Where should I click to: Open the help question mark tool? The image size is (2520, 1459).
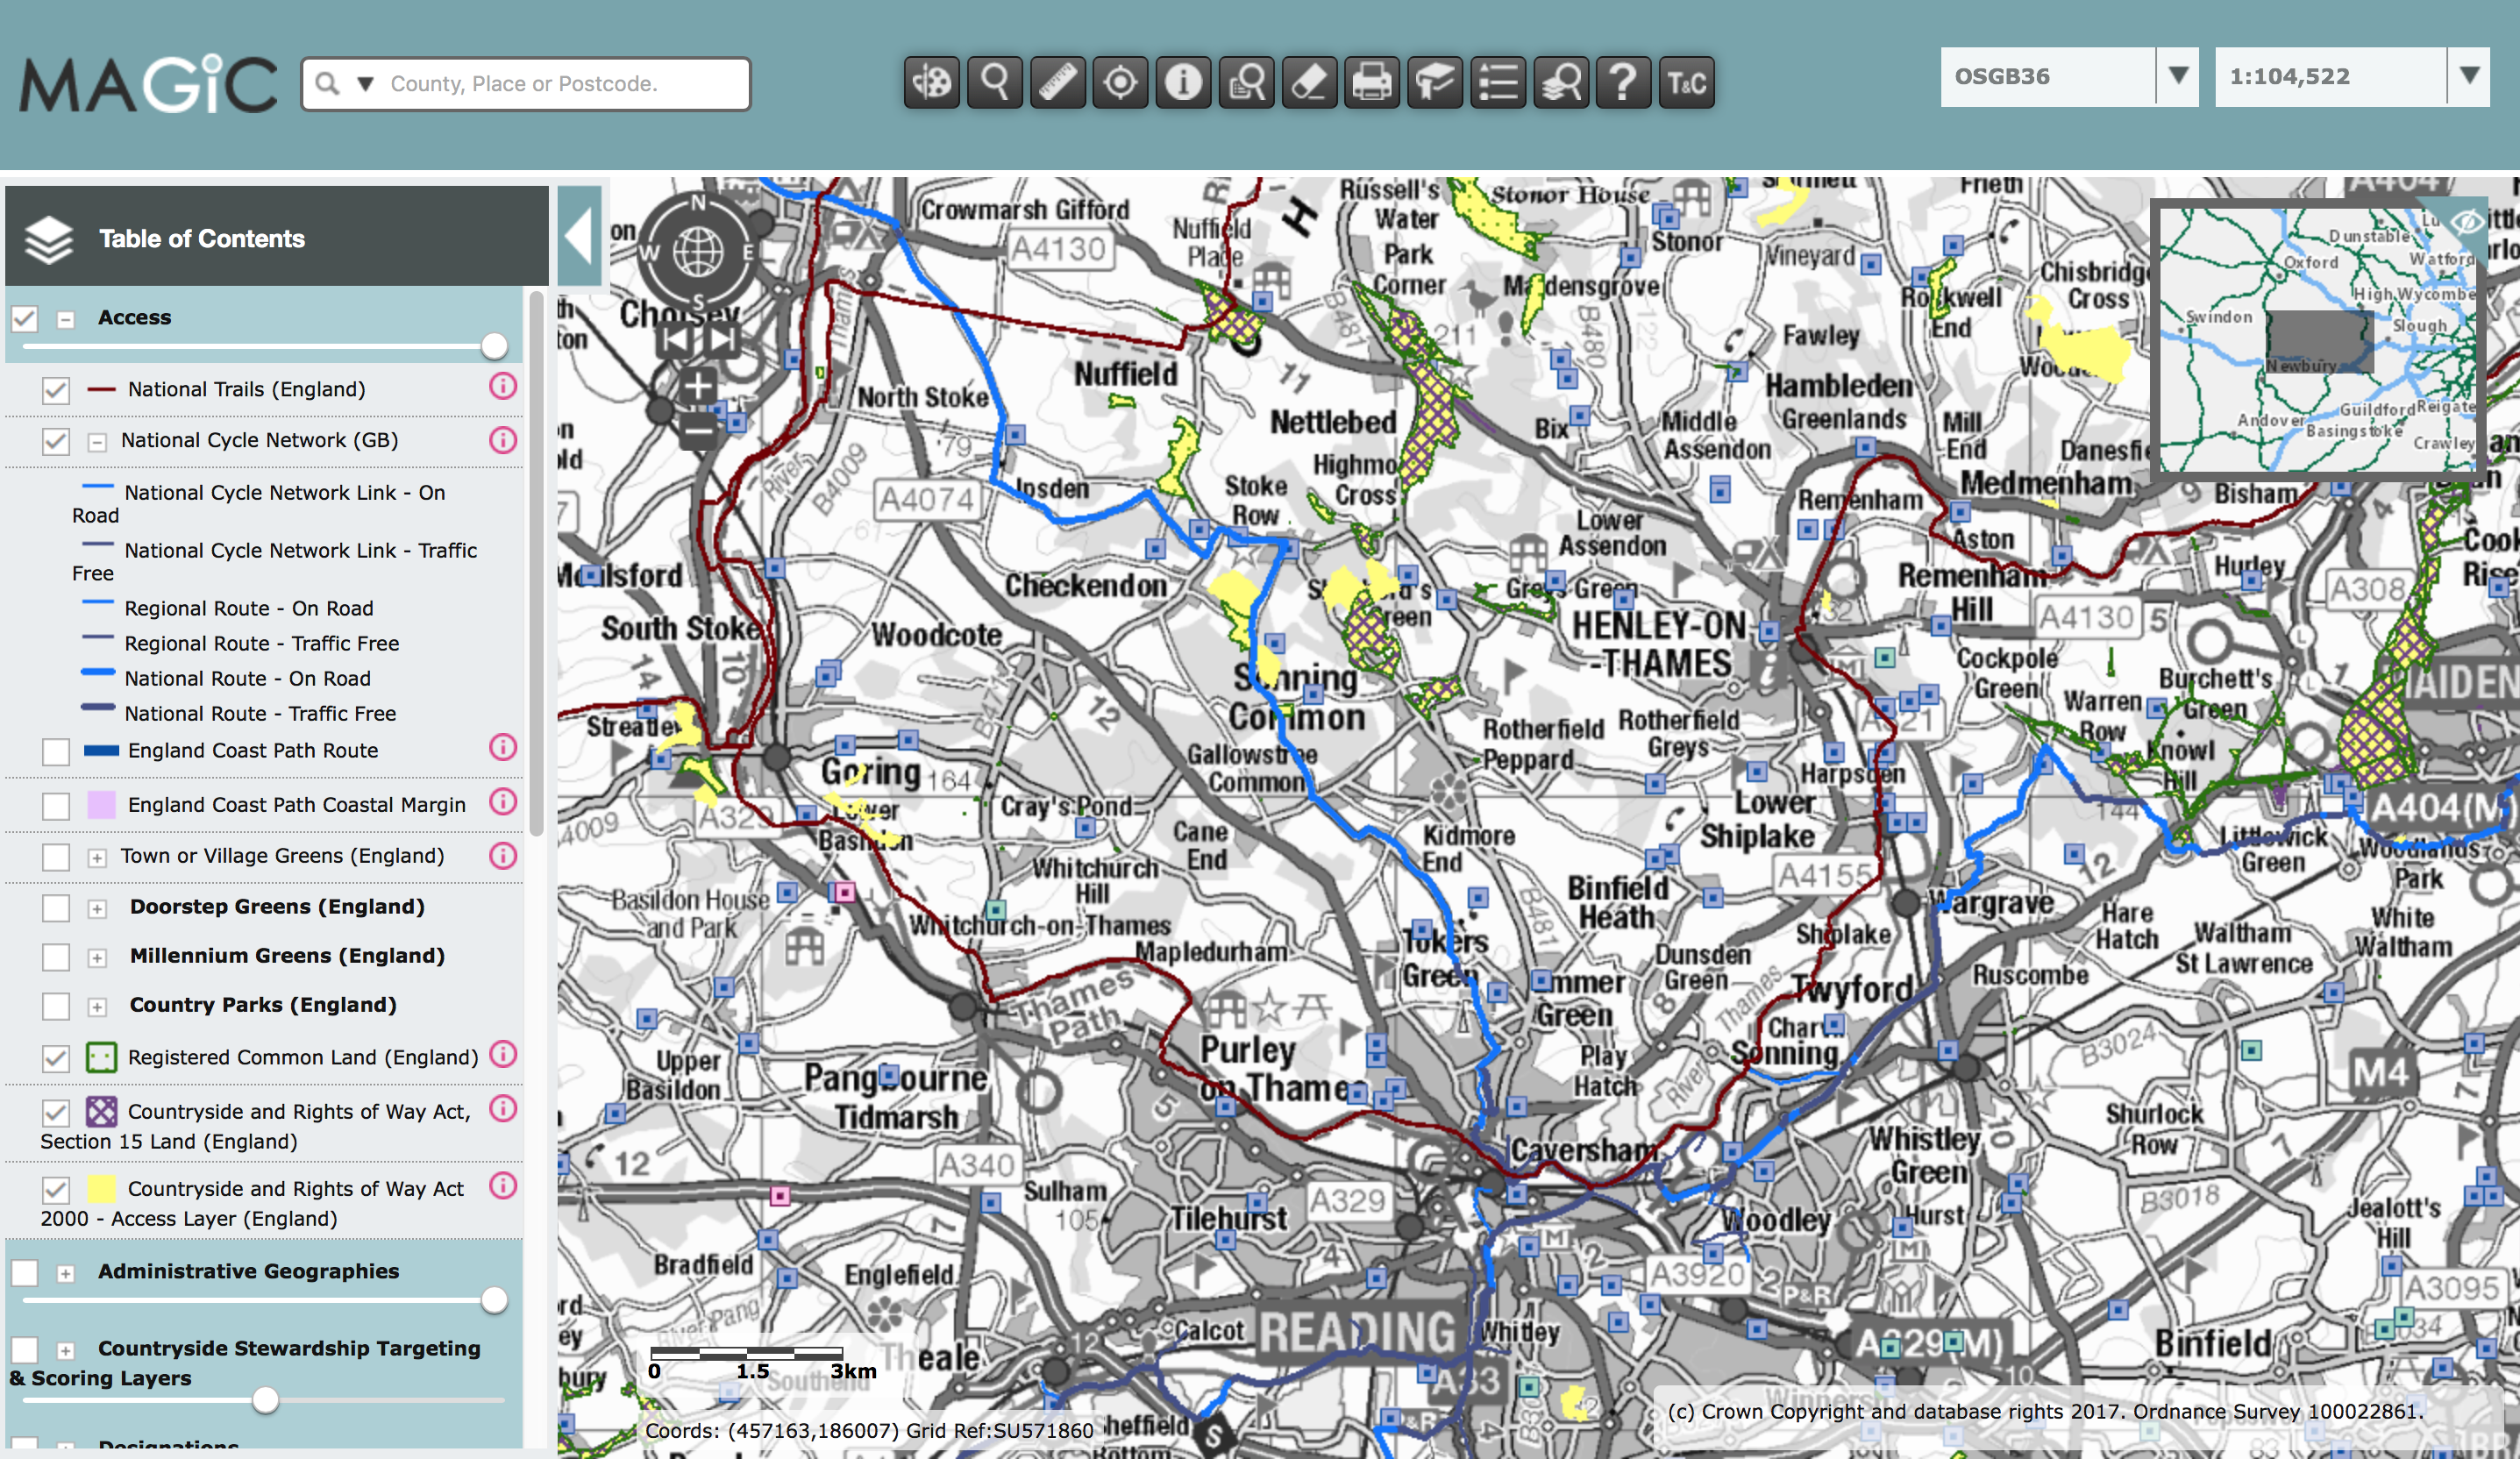(1624, 82)
